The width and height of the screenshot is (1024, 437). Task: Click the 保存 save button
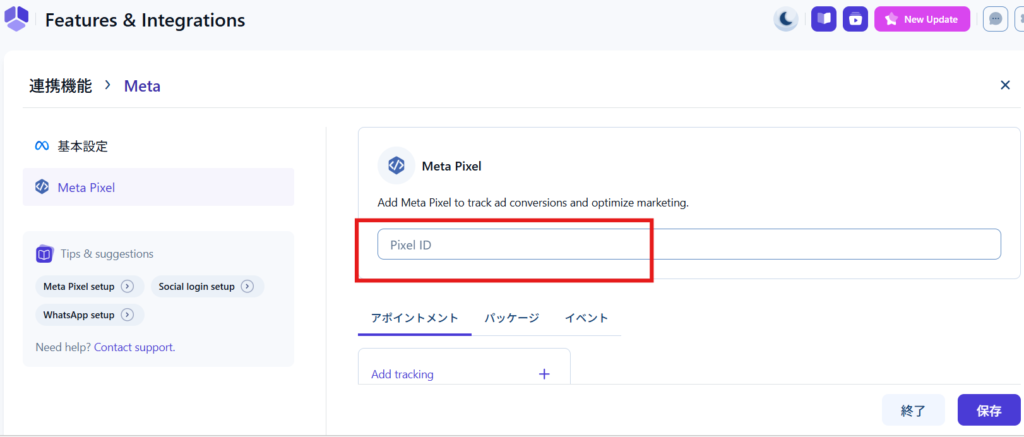pyautogui.click(x=988, y=410)
